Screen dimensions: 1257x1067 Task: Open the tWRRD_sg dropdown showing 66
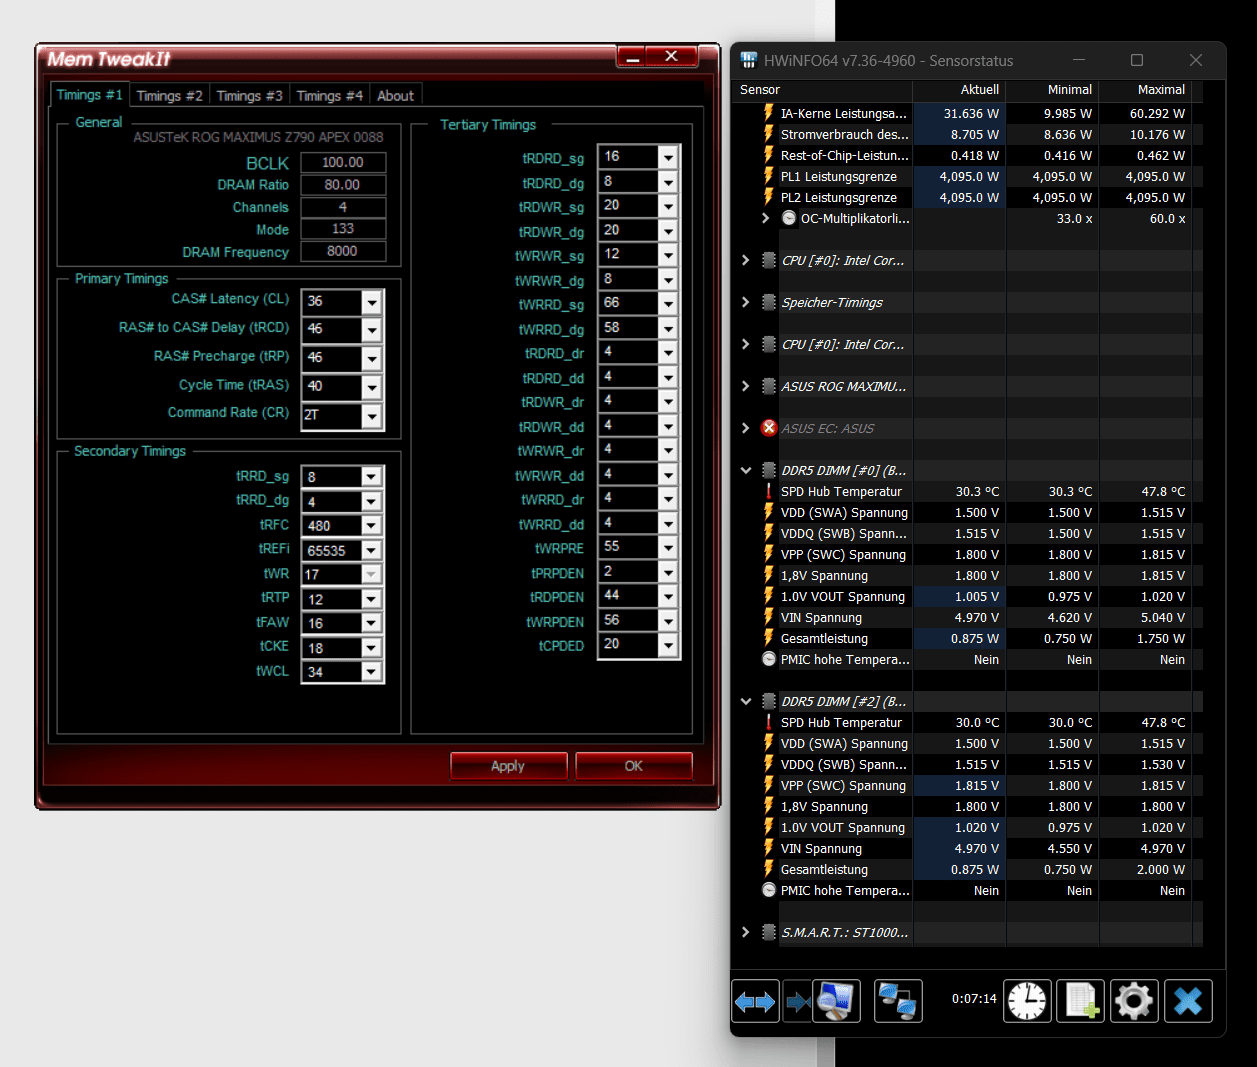coord(668,303)
